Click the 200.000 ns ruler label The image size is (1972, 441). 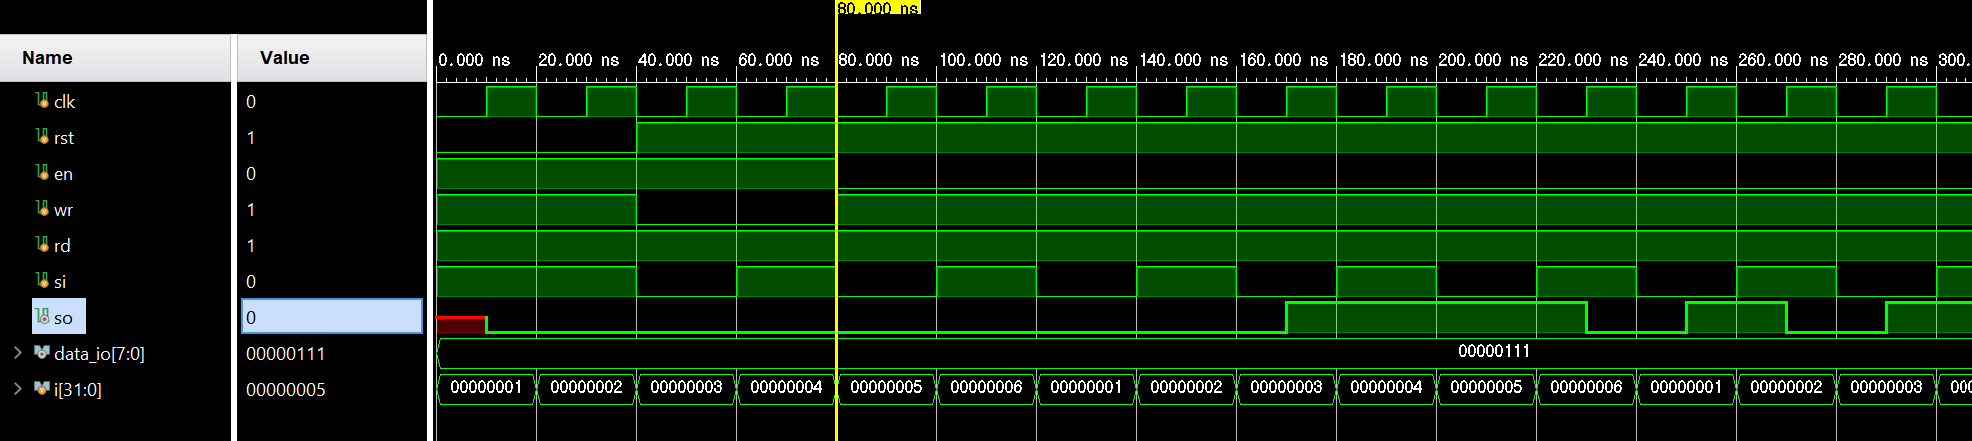(1483, 60)
